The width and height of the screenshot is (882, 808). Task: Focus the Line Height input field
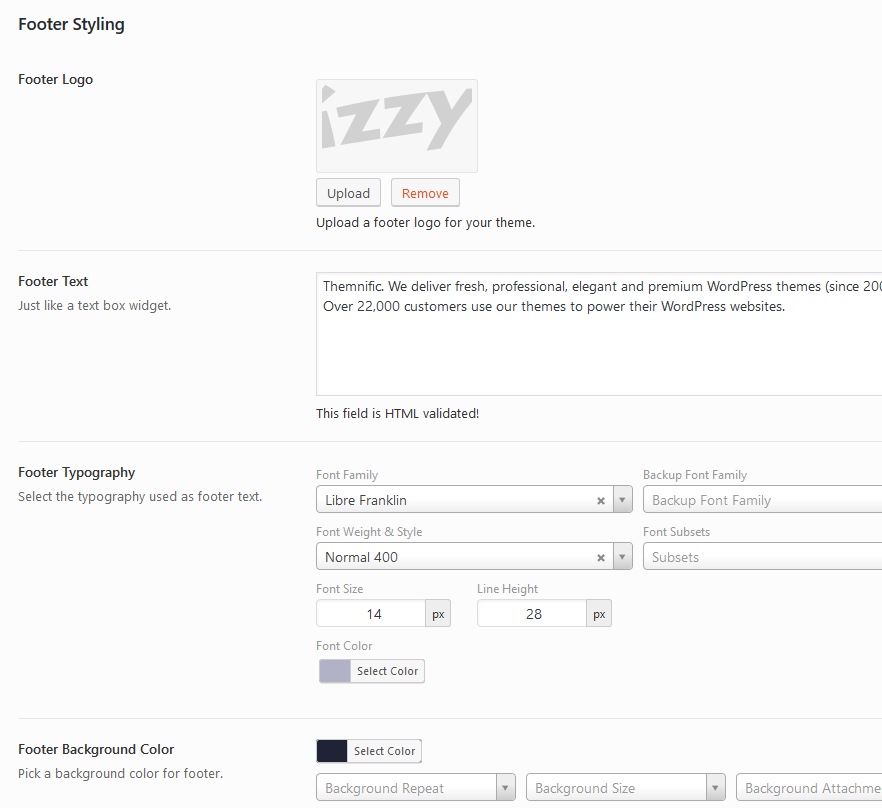[x=532, y=614]
